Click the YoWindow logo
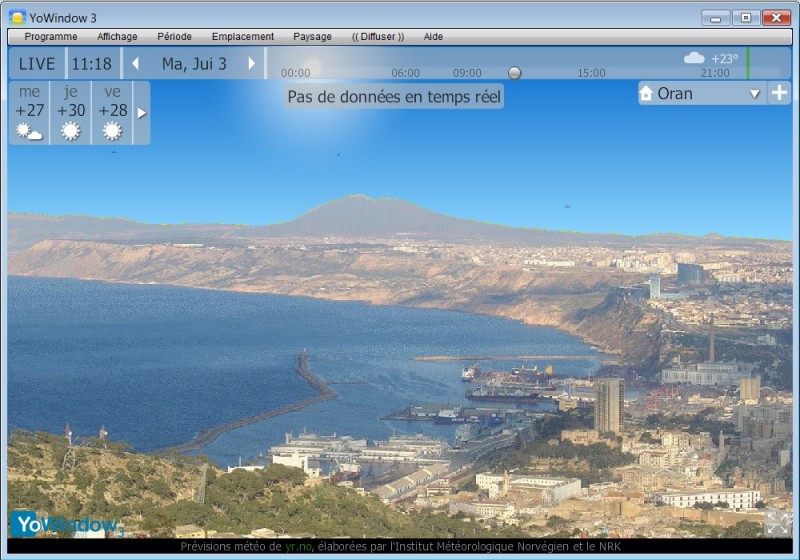The image size is (800, 560). pyautogui.click(x=67, y=524)
